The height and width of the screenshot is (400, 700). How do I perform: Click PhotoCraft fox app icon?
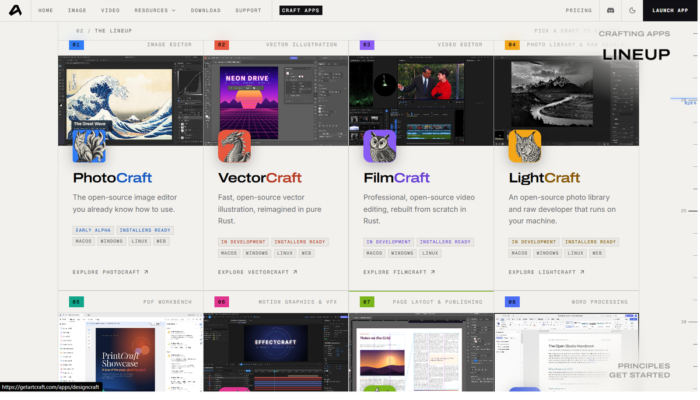click(x=89, y=146)
